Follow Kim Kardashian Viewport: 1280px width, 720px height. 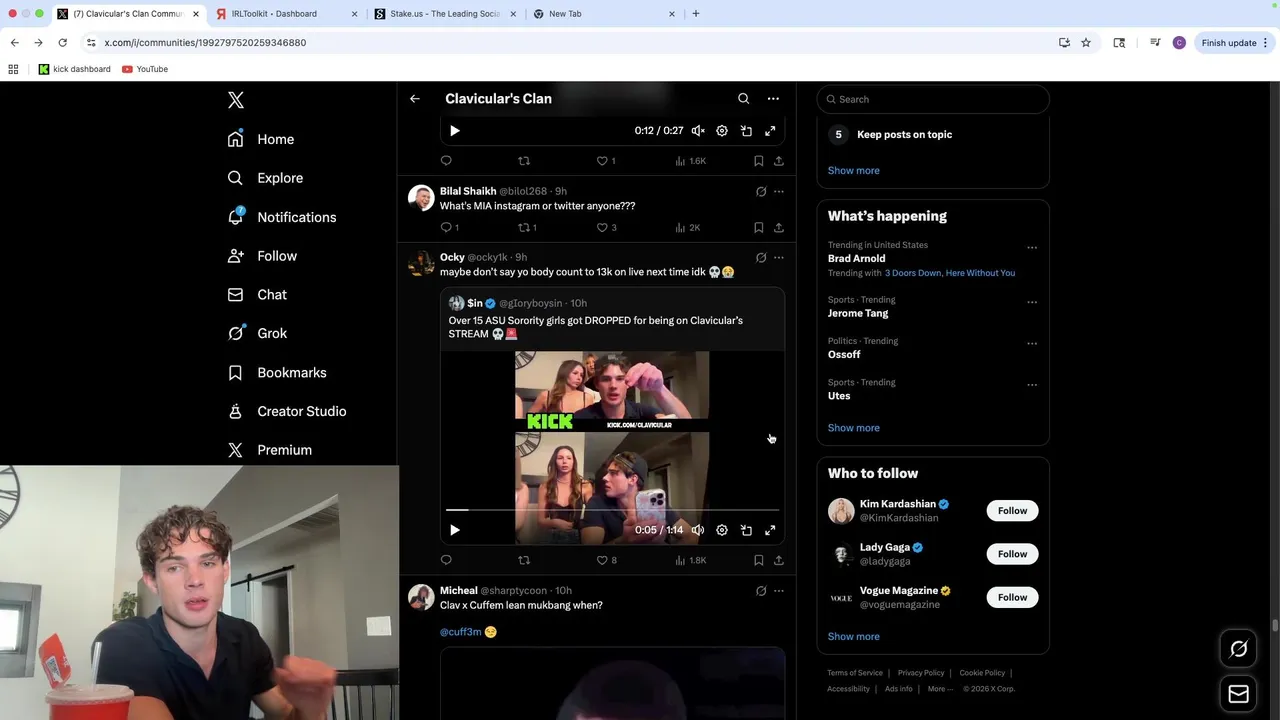point(1012,511)
